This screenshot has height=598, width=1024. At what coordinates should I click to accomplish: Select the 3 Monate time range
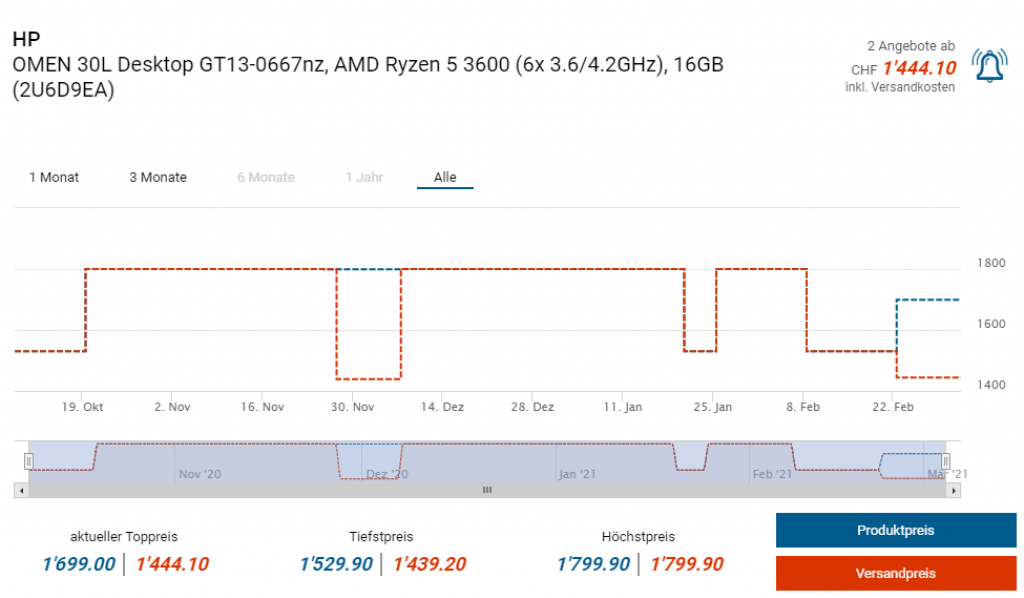158,177
